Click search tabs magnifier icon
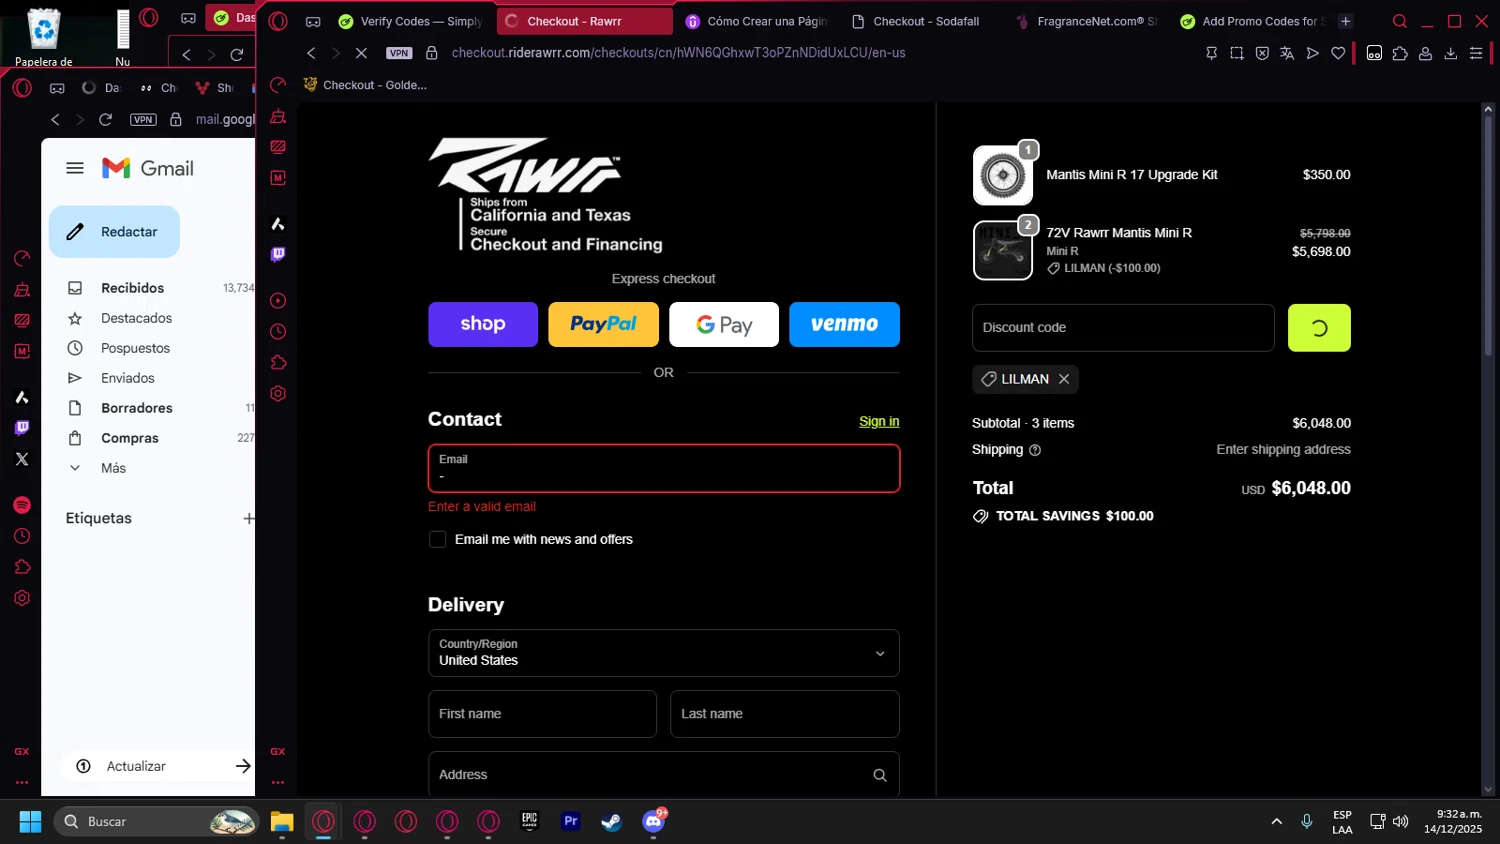1500x844 pixels. pyautogui.click(x=1400, y=21)
